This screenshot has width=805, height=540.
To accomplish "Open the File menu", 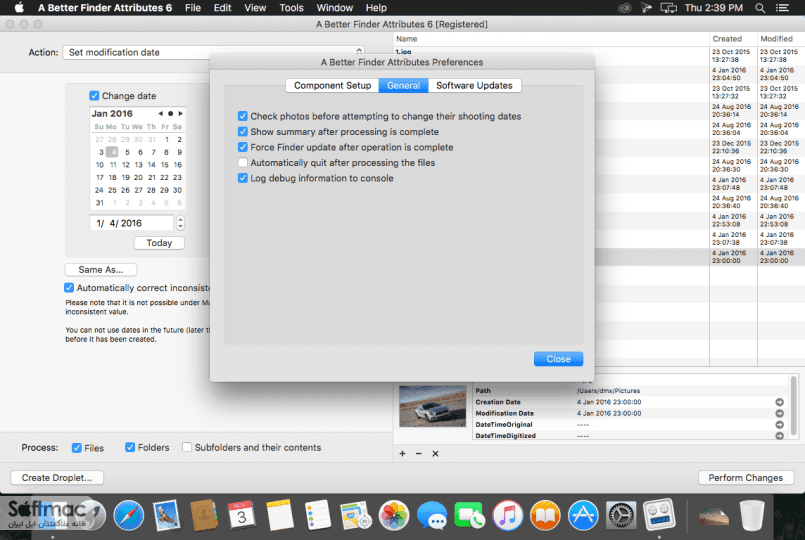I will pyautogui.click(x=193, y=8).
